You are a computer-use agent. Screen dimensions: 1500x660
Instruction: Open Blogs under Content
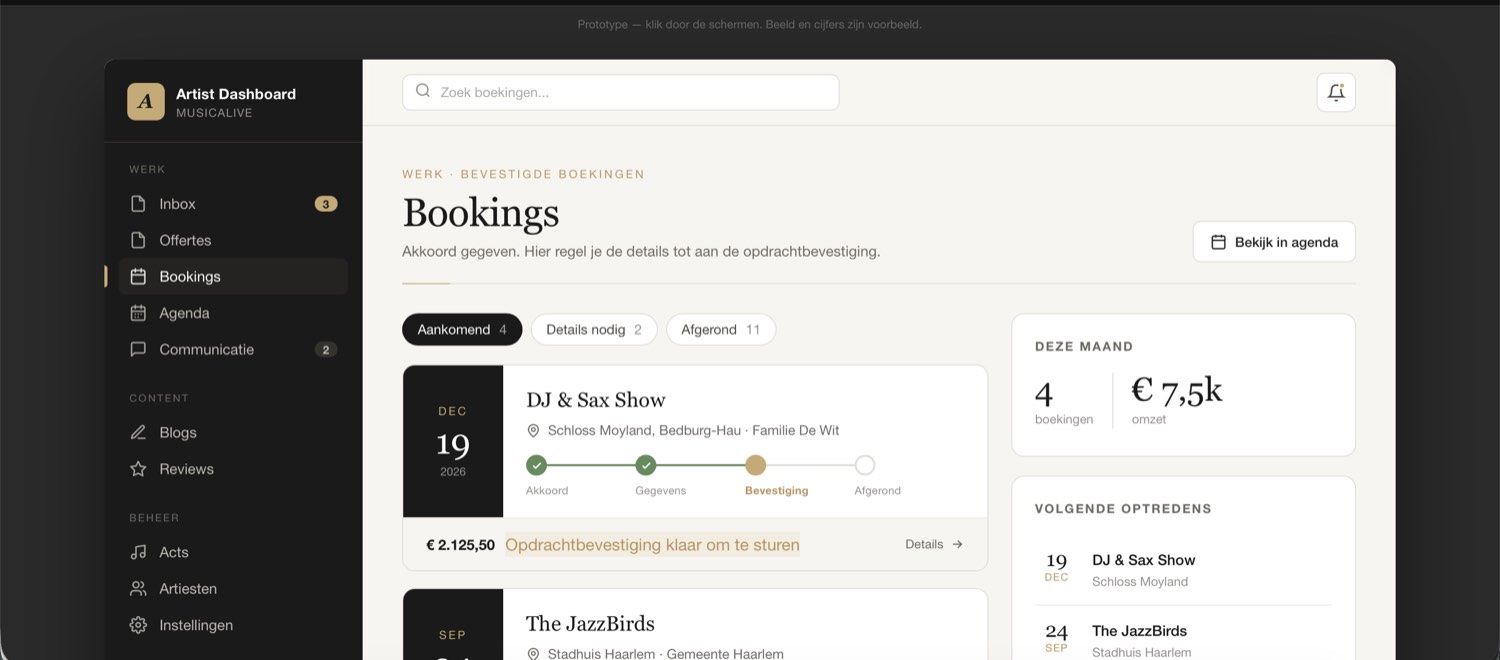click(233, 433)
